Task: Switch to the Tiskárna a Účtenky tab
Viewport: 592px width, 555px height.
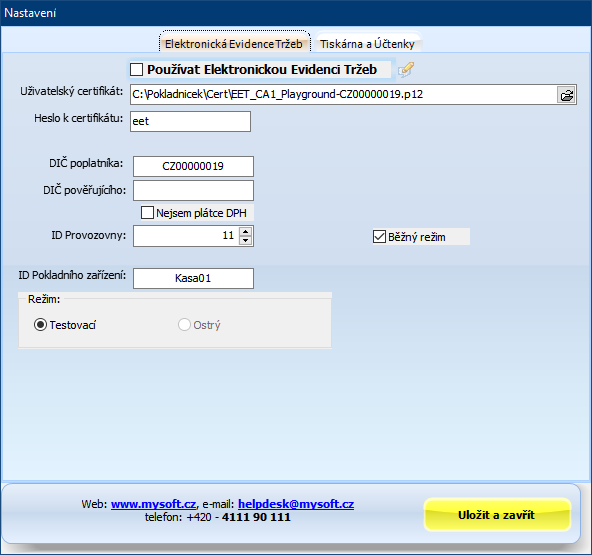Action: pos(367,44)
